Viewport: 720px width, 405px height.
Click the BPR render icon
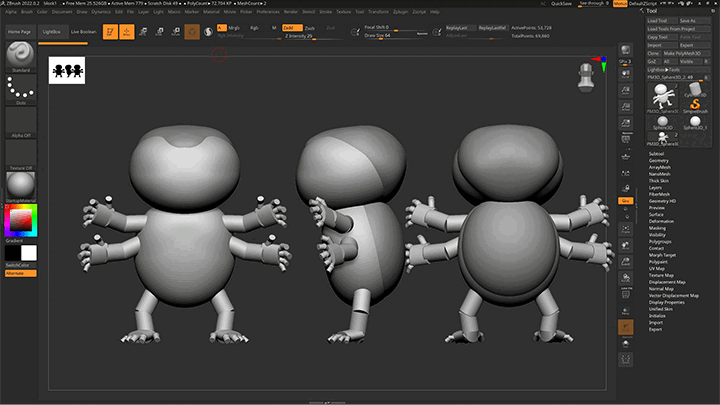pos(625,51)
